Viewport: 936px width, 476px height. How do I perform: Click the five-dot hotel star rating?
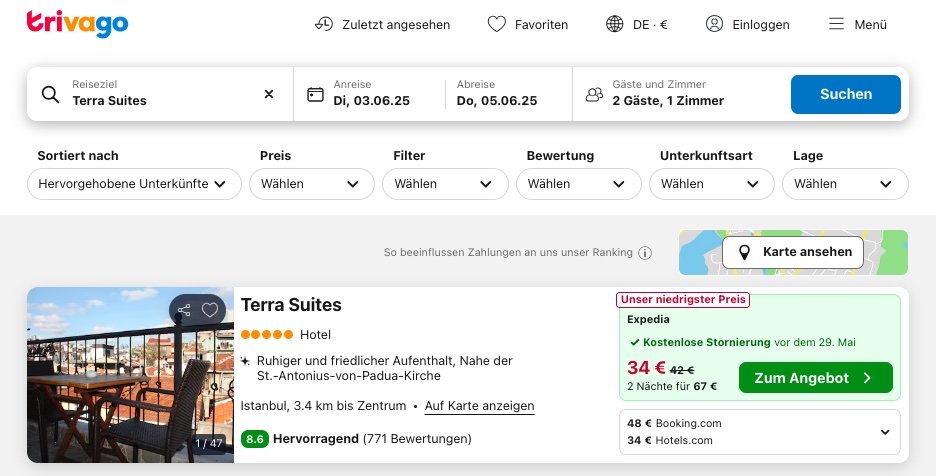tap(267, 334)
